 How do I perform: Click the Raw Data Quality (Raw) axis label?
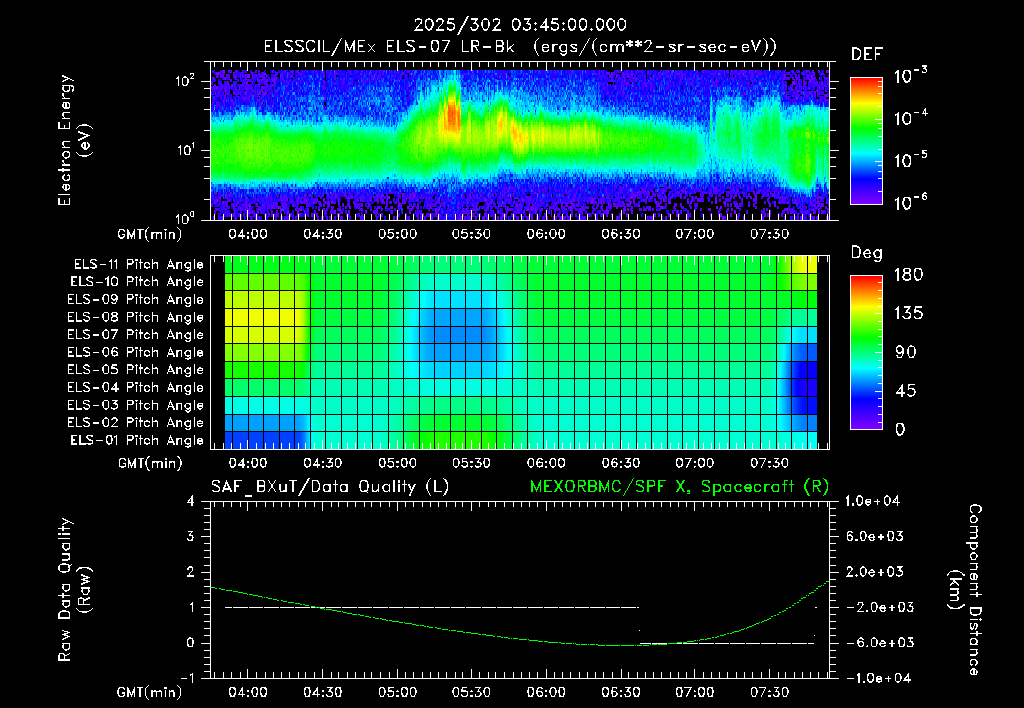(74, 590)
